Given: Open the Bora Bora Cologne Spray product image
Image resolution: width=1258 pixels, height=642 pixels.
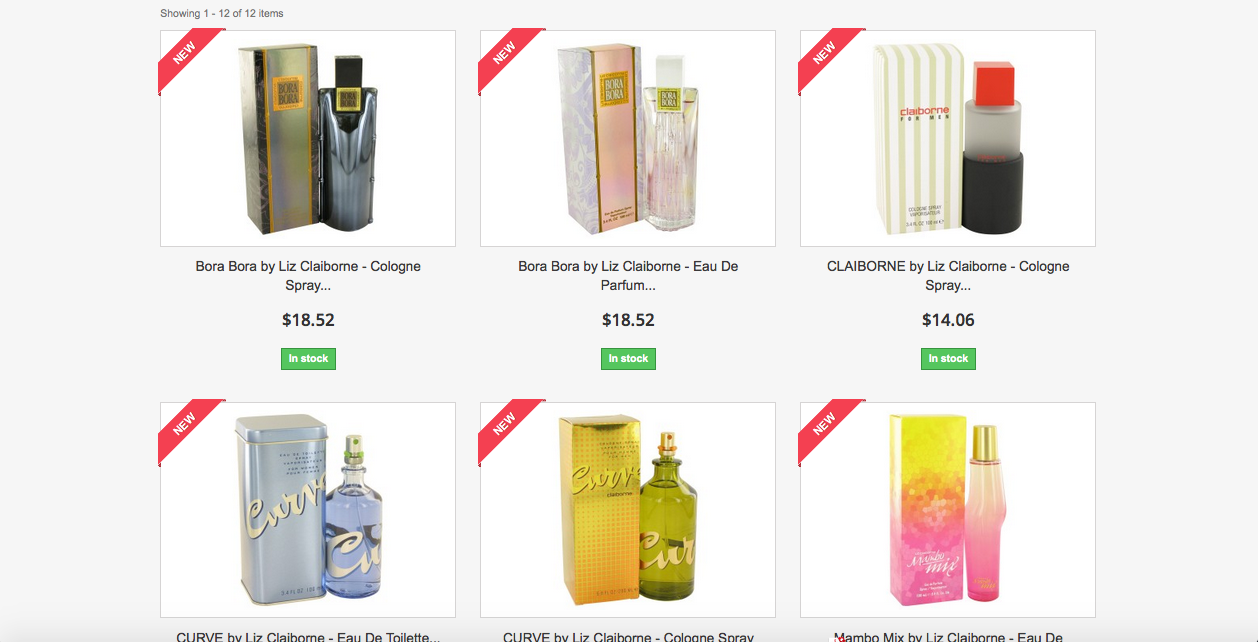Looking at the screenshot, I should pos(308,138).
